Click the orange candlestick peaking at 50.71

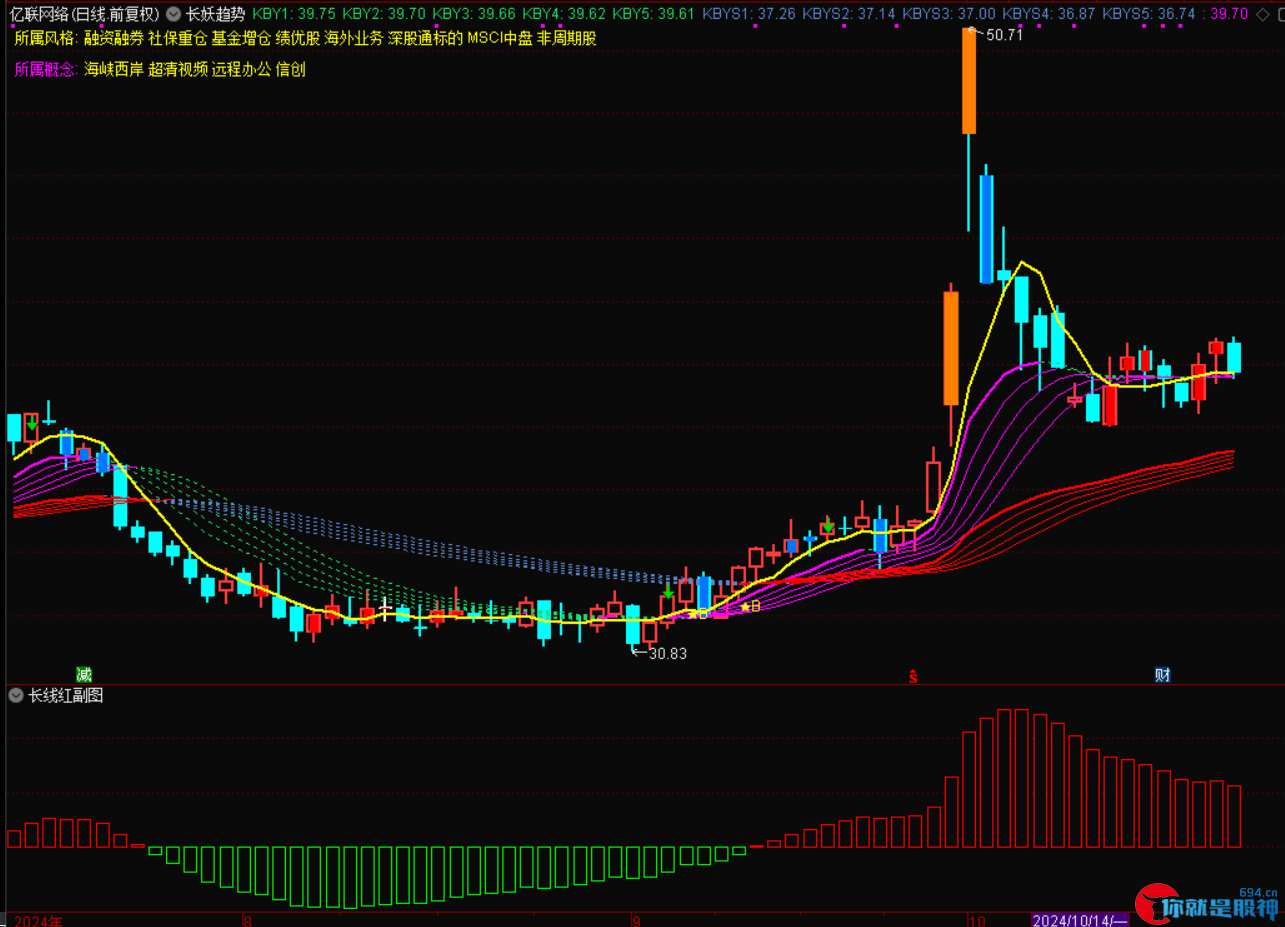tap(968, 80)
